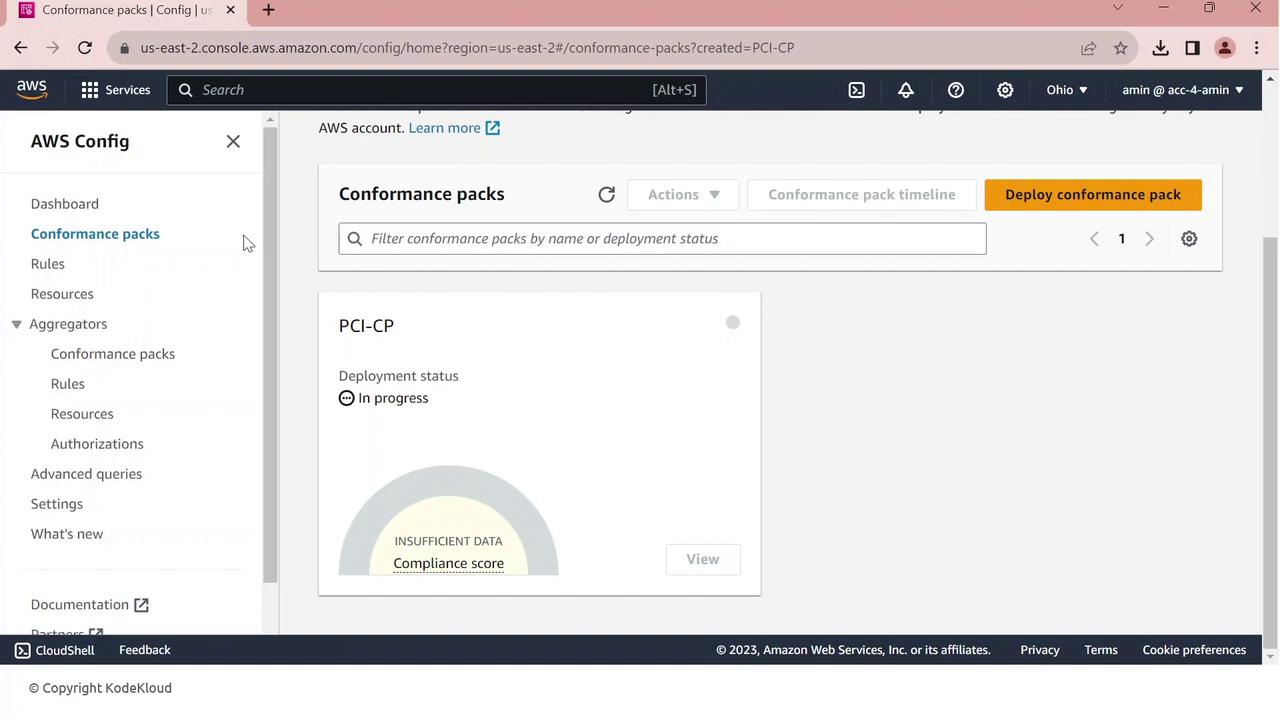
Task: Click the Conformance pack timeline button
Action: 862,195
